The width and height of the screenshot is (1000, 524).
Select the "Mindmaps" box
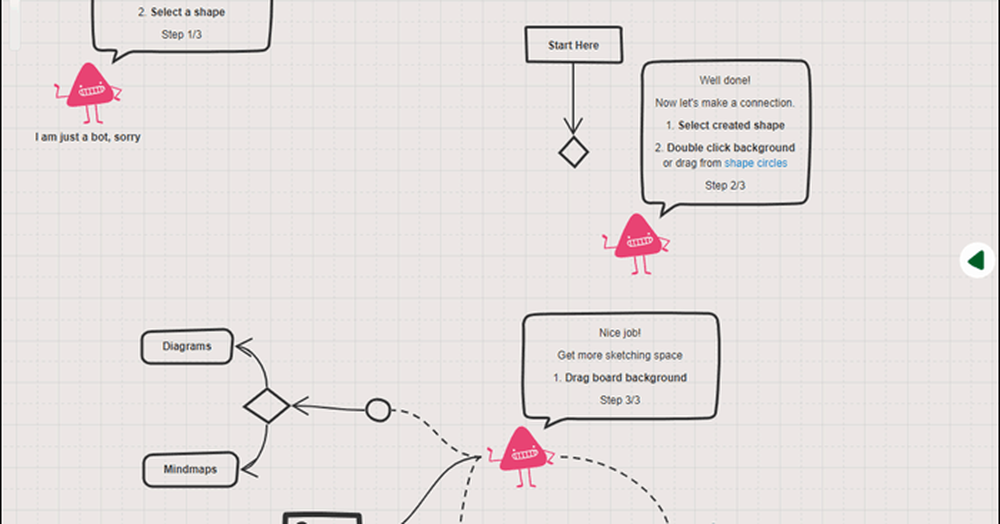(x=189, y=468)
